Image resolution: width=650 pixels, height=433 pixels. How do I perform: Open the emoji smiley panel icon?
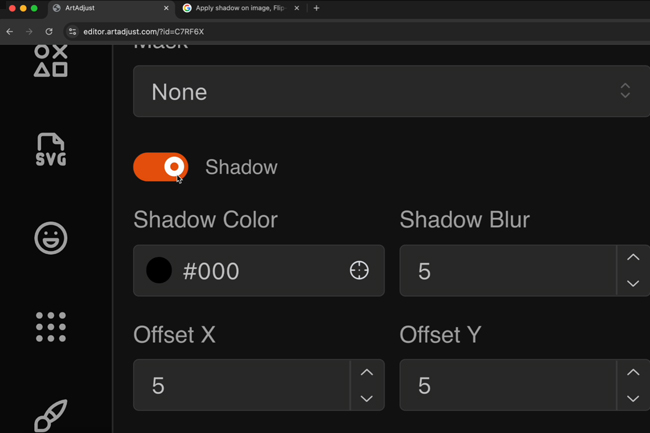point(51,238)
